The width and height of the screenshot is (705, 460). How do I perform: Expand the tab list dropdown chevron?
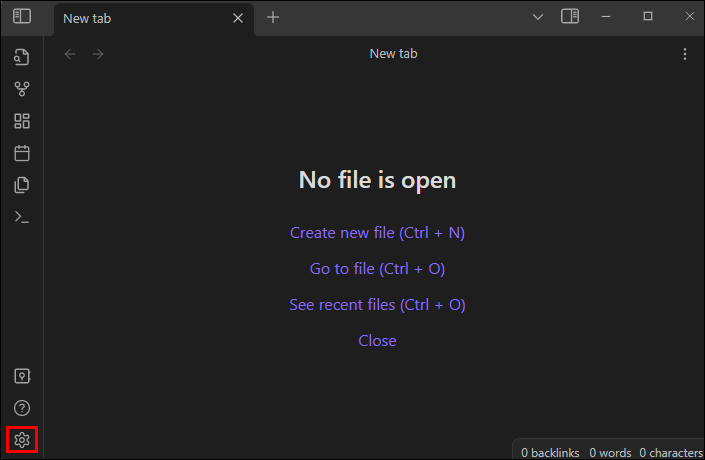coord(538,17)
